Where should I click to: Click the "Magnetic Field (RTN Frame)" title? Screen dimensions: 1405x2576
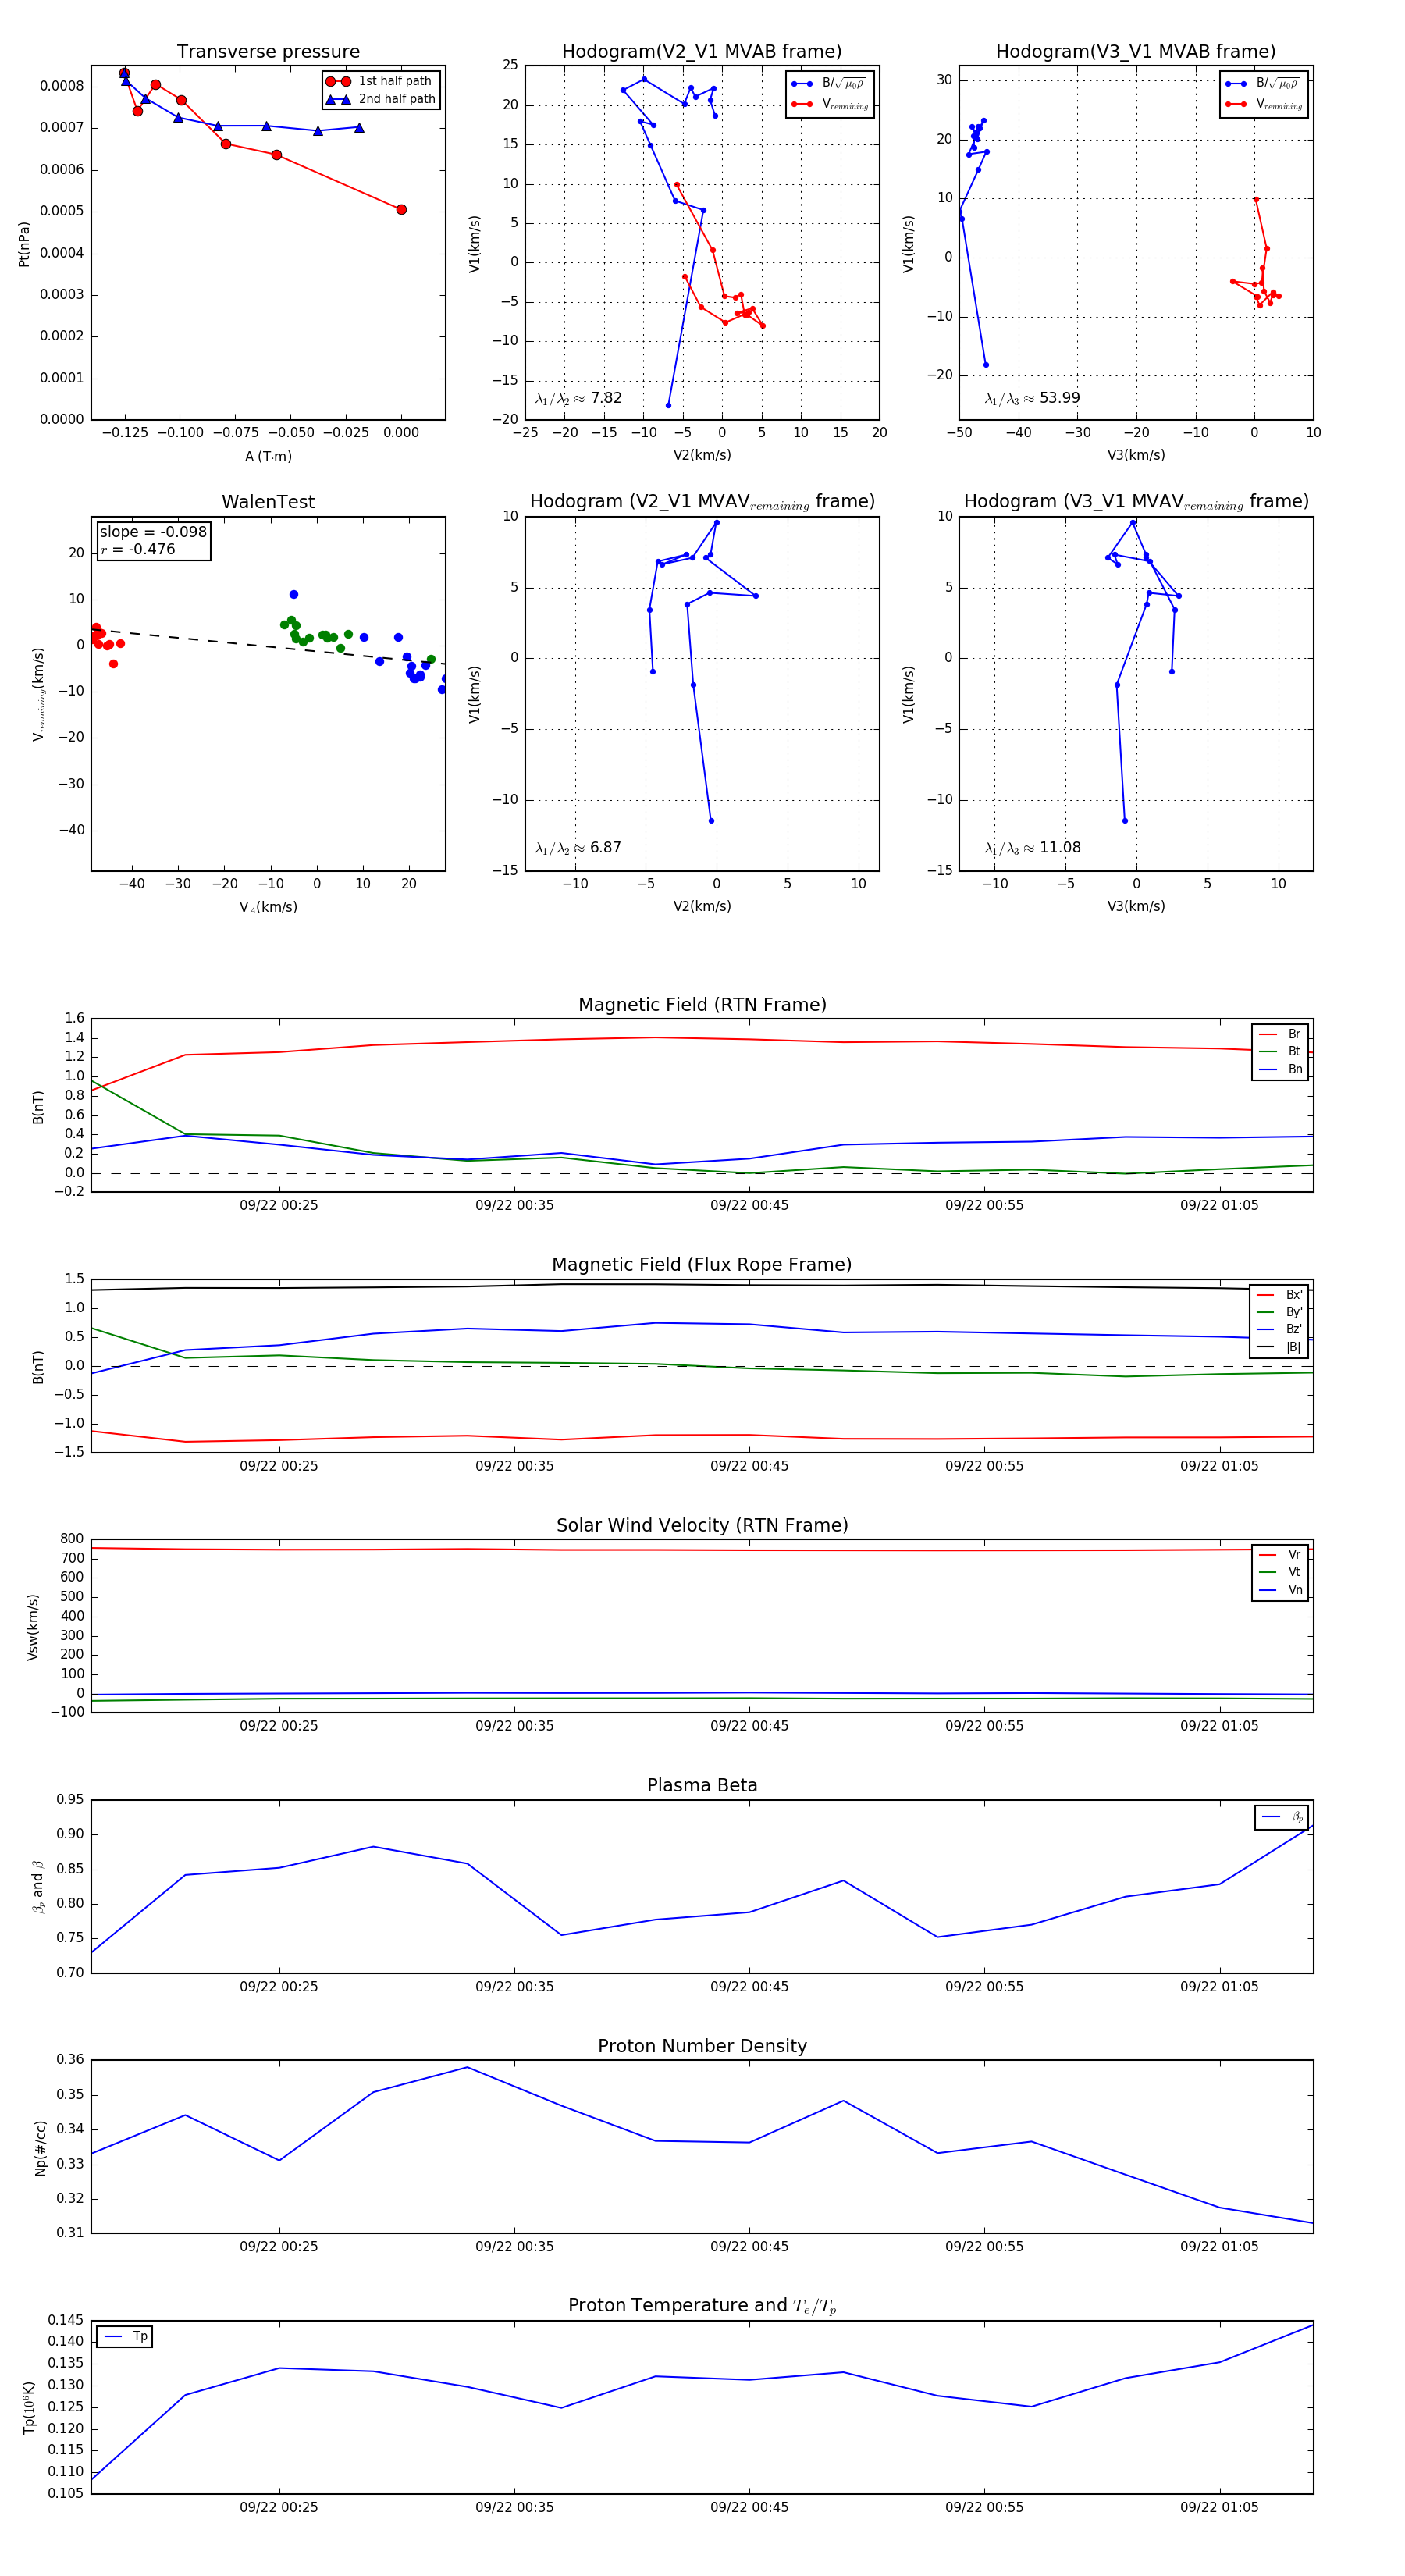pos(702,1005)
